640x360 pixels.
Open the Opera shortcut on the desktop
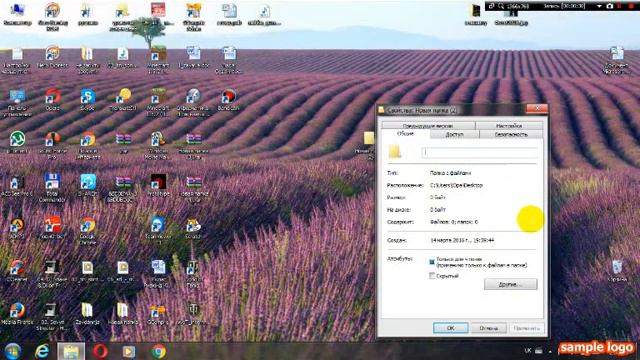click(53, 100)
